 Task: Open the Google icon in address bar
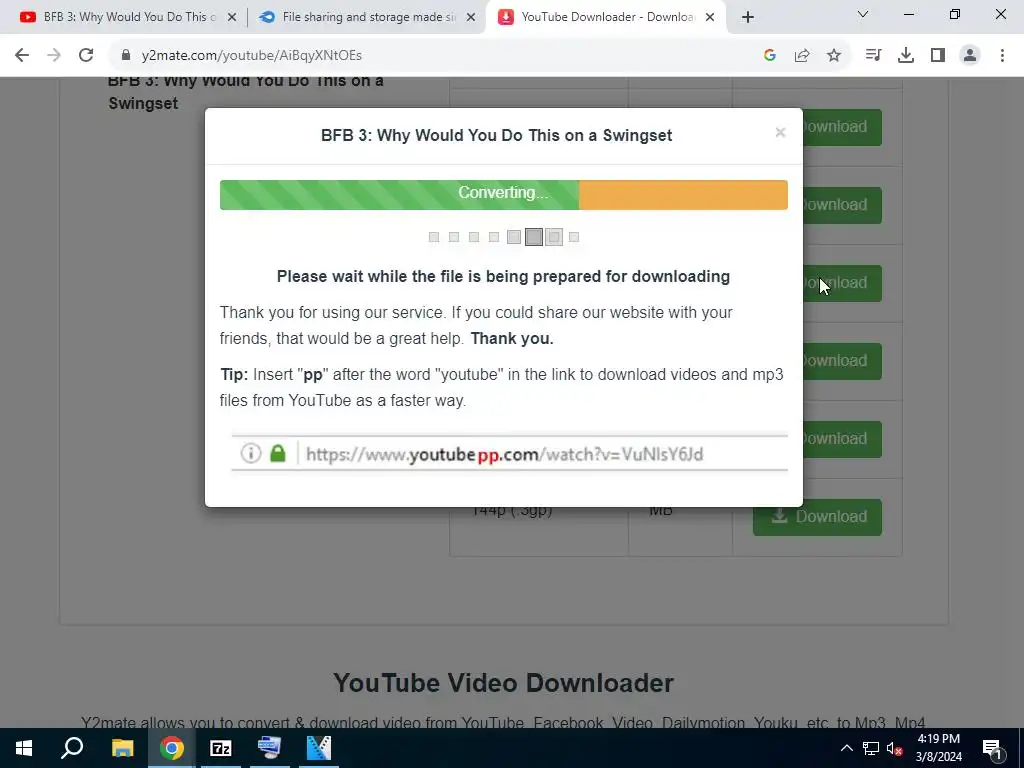tap(770, 56)
